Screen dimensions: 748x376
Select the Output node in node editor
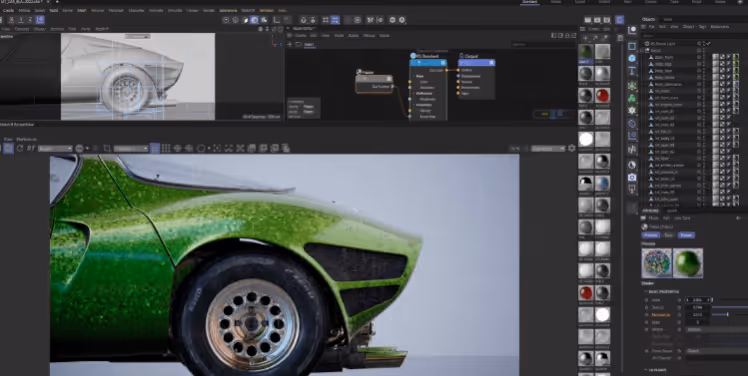(x=476, y=63)
